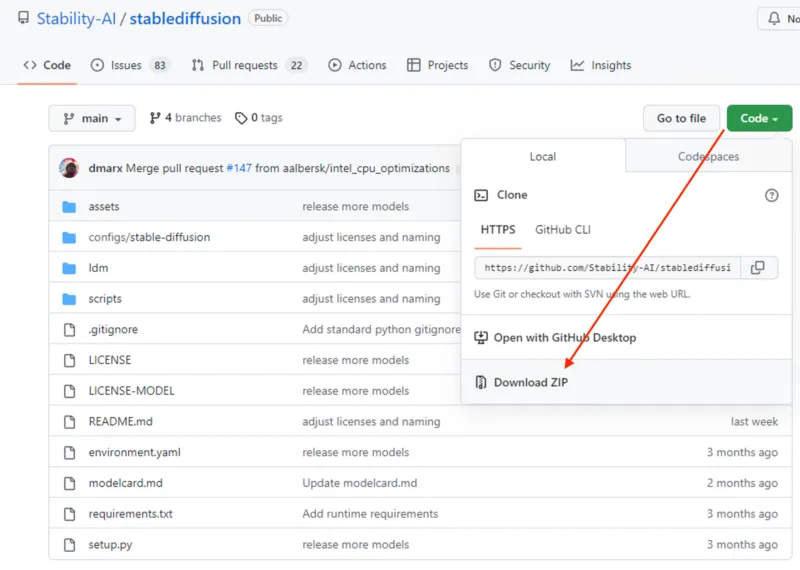Click the environment.yaml file icon

coord(69,452)
